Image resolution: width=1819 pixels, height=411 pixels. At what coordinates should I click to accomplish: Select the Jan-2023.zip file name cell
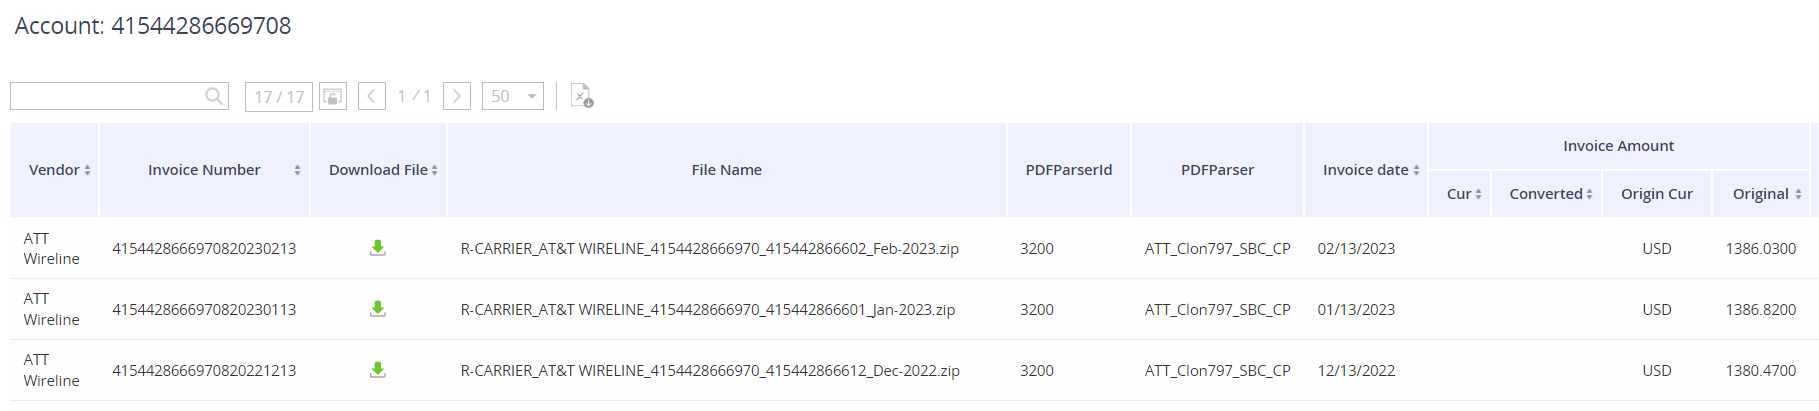[x=708, y=309]
